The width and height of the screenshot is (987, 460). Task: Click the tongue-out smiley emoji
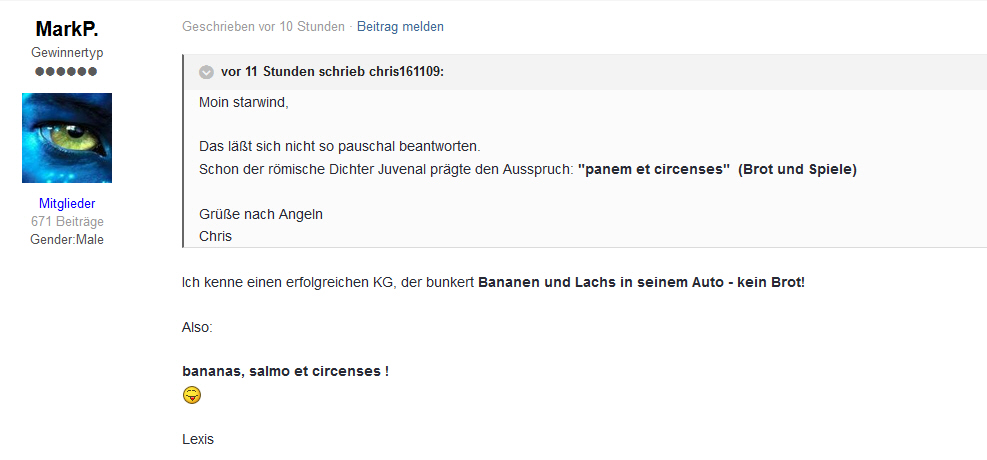click(192, 395)
